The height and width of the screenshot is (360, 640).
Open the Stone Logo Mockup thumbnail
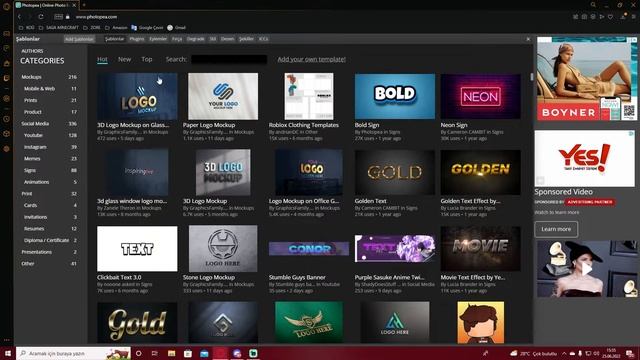click(x=223, y=249)
